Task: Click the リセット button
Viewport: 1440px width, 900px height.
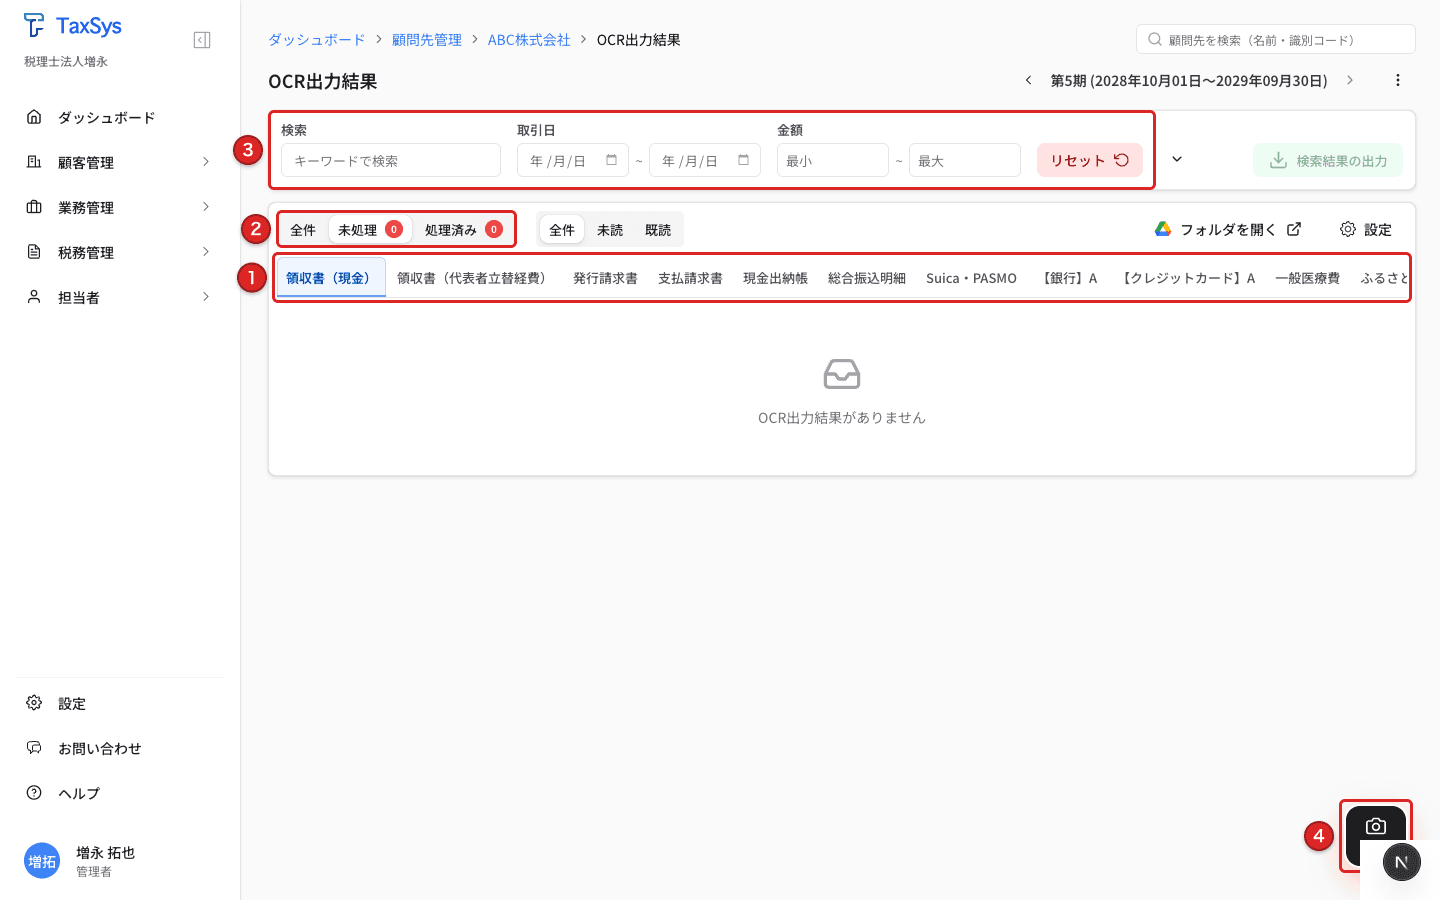Action: [x=1089, y=159]
